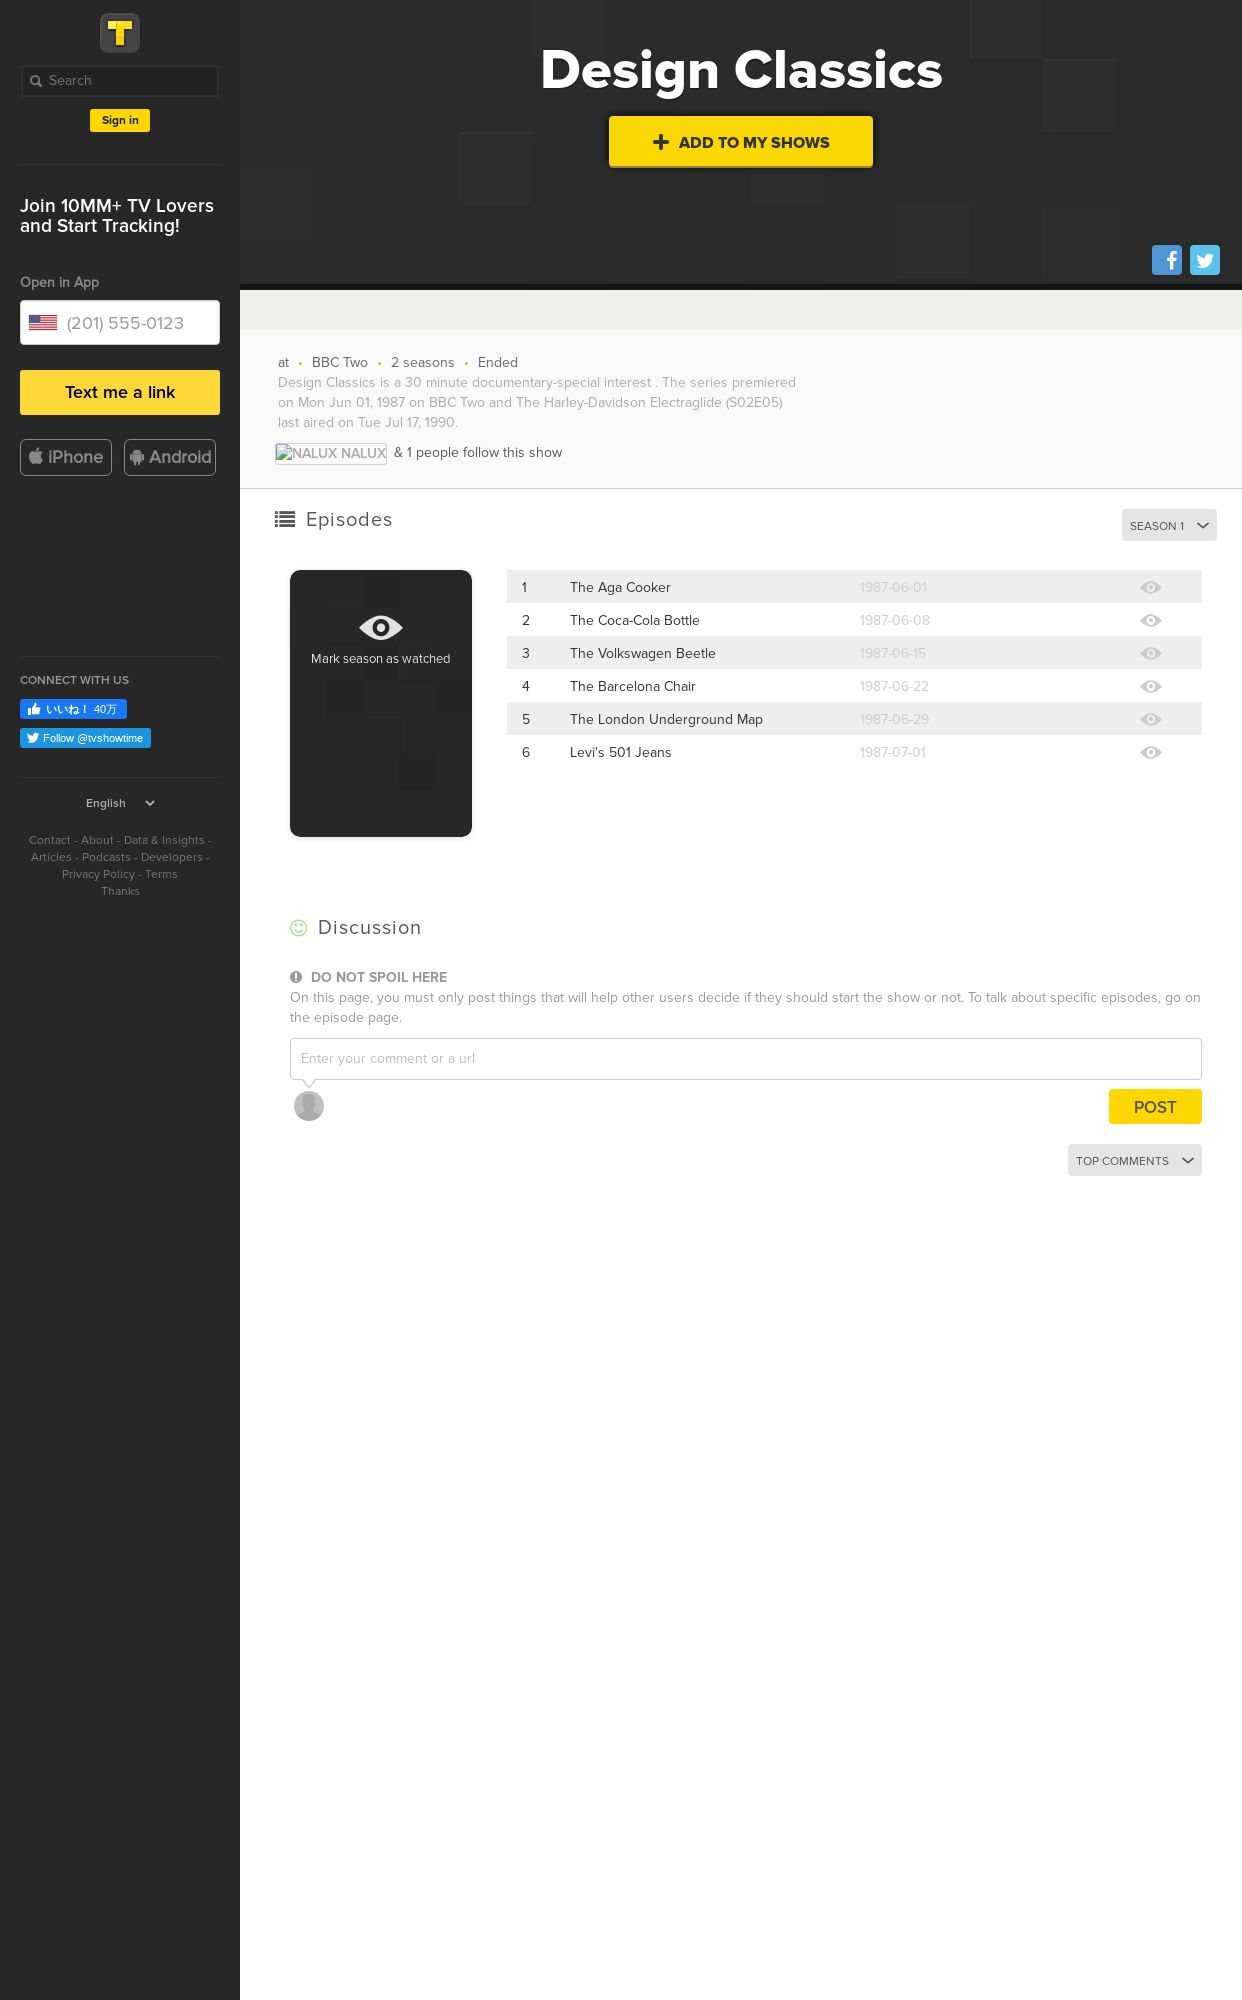
Task: Open the Contact footer link
Action: click(x=50, y=840)
